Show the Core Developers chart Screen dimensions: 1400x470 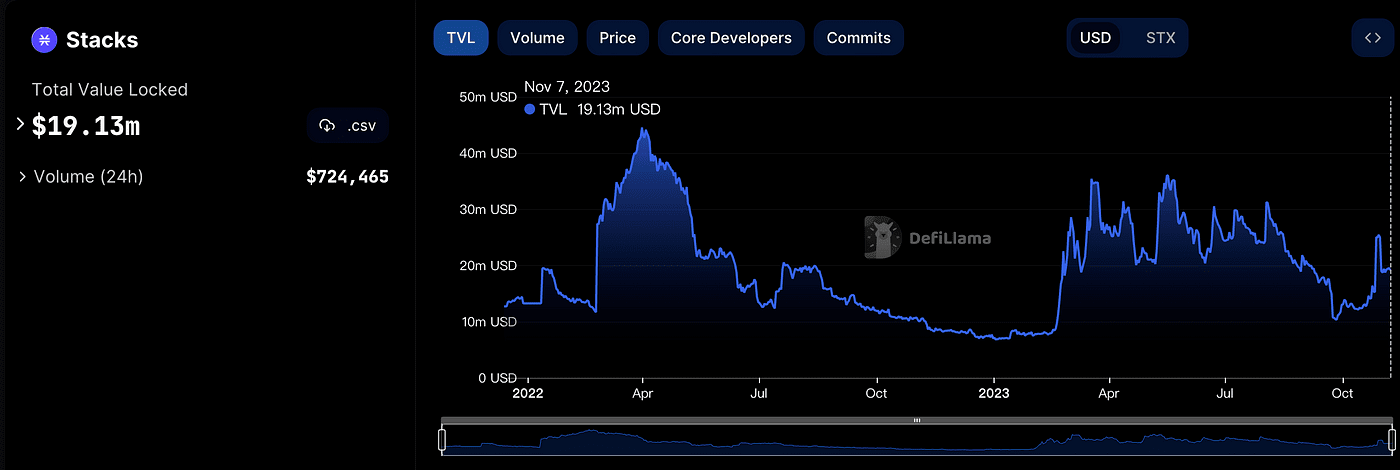pyautogui.click(x=731, y=38)
